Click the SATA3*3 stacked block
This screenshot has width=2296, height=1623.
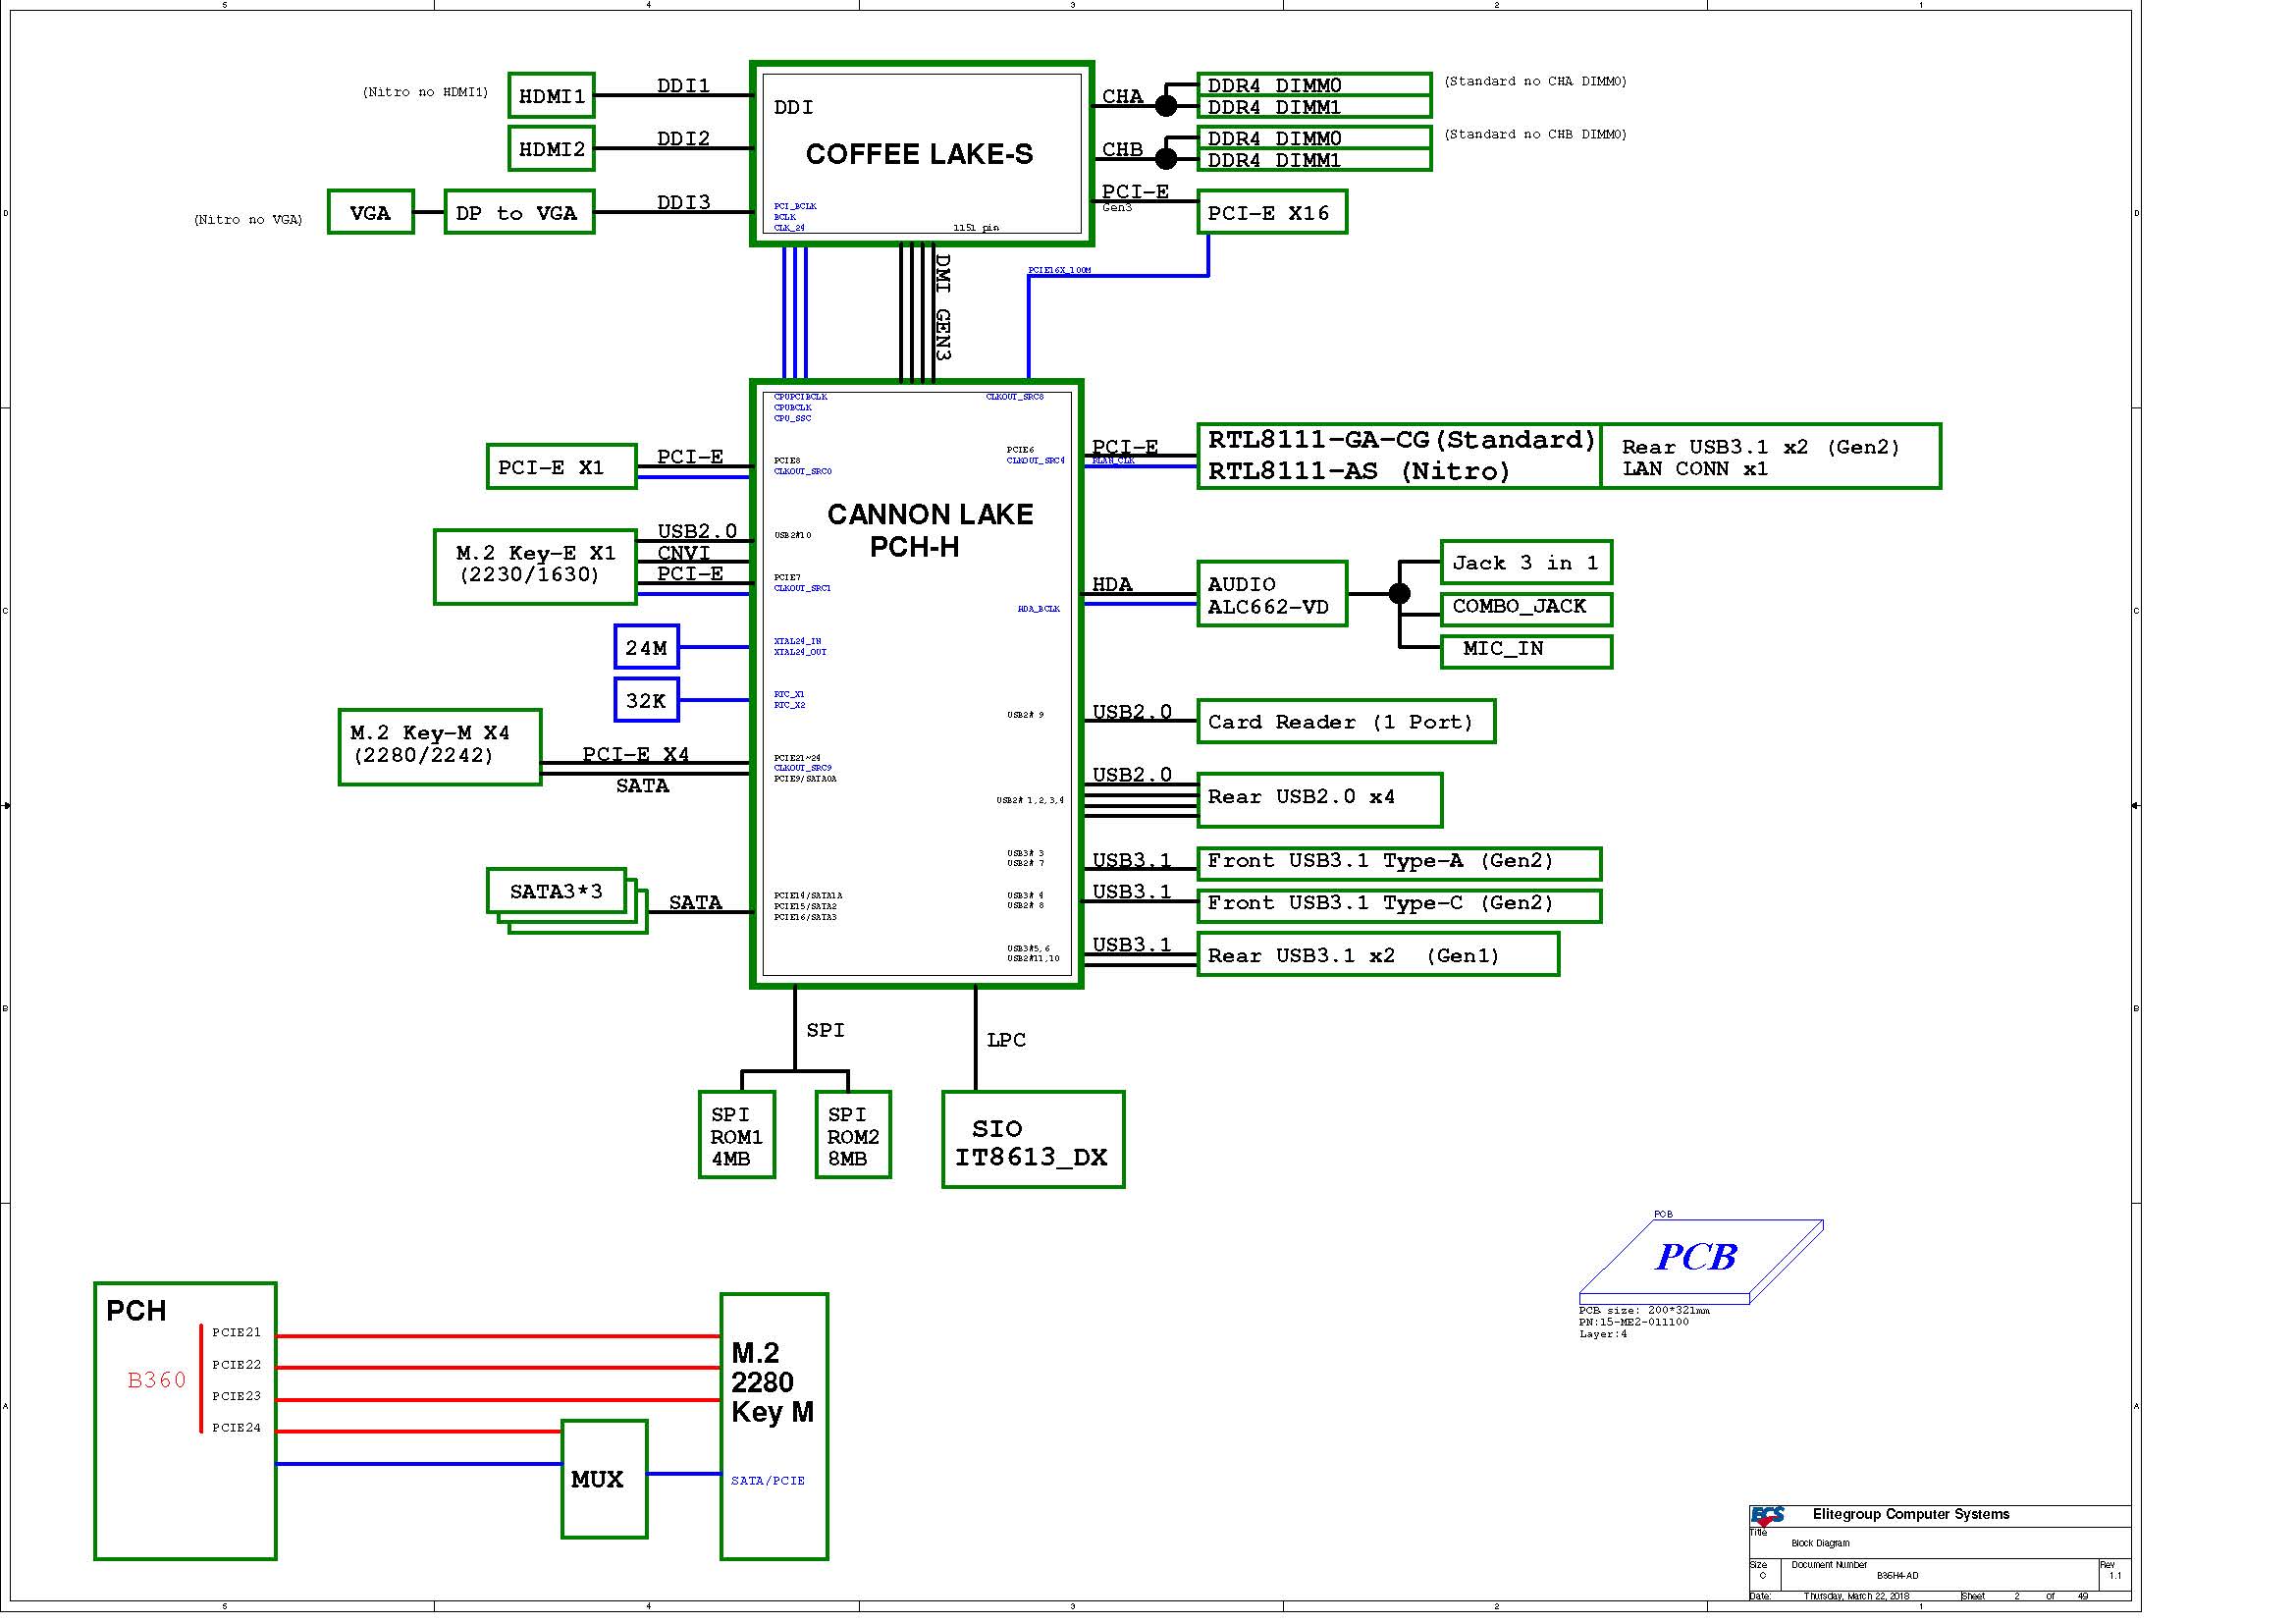click(x=567, y=901)
